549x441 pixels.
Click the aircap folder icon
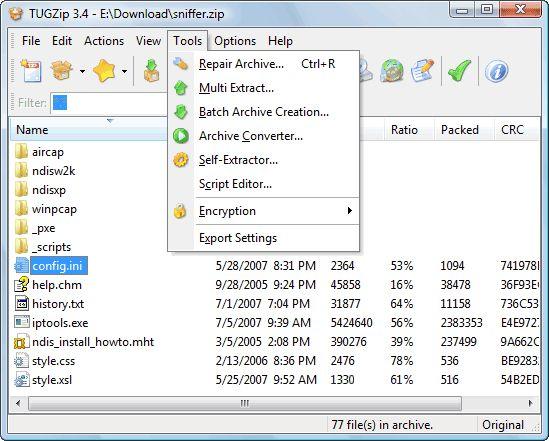[x=21, y=152]
